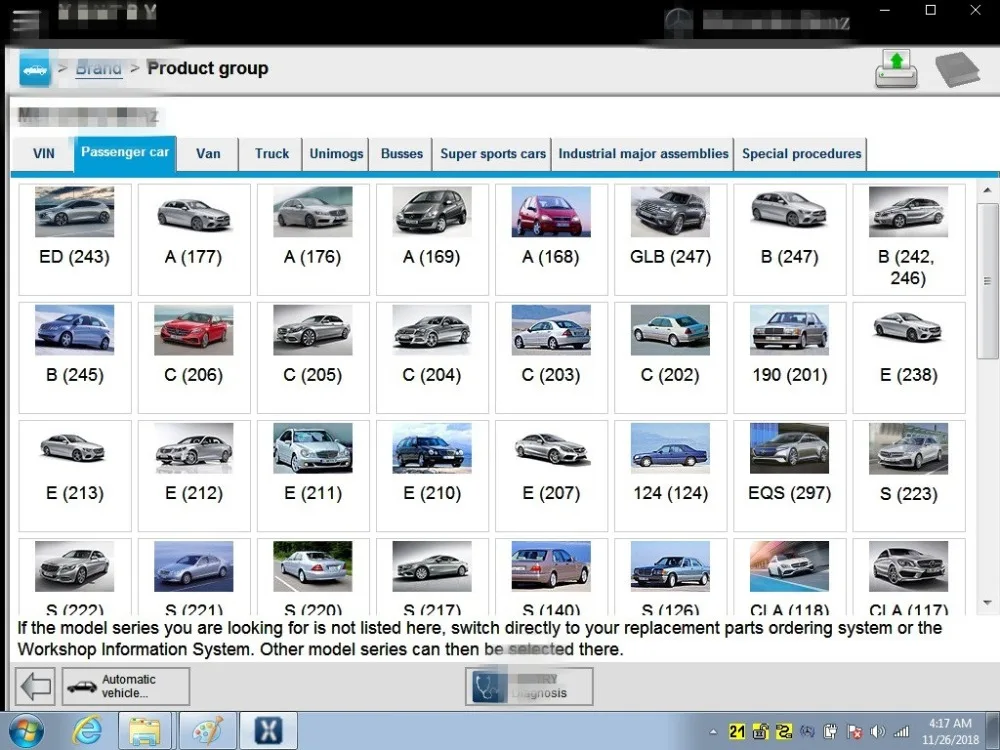Image resolution: width=1000 pixels, height=750 pixels.
Task: Switch to the VIN tab
Action: click(x=43, y=154)
